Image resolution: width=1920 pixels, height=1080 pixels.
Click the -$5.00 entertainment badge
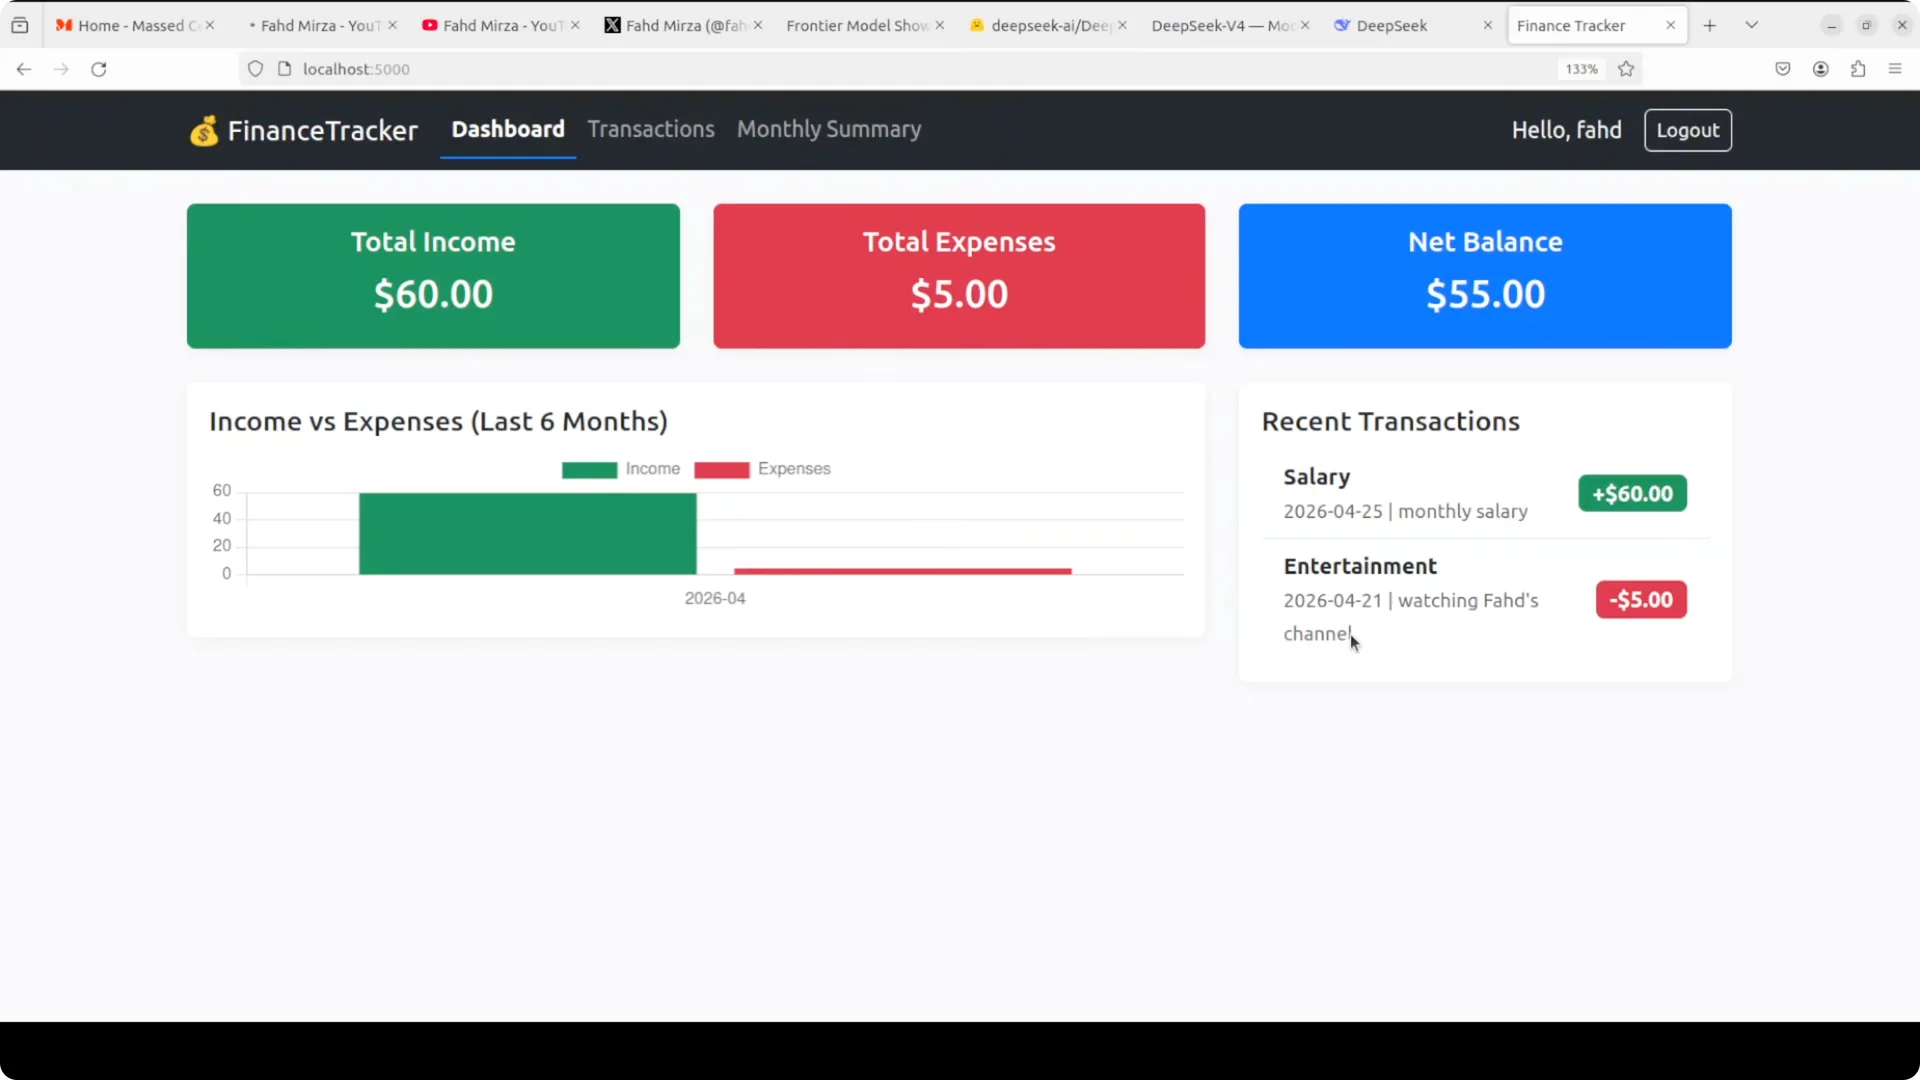coord(1641,599)
